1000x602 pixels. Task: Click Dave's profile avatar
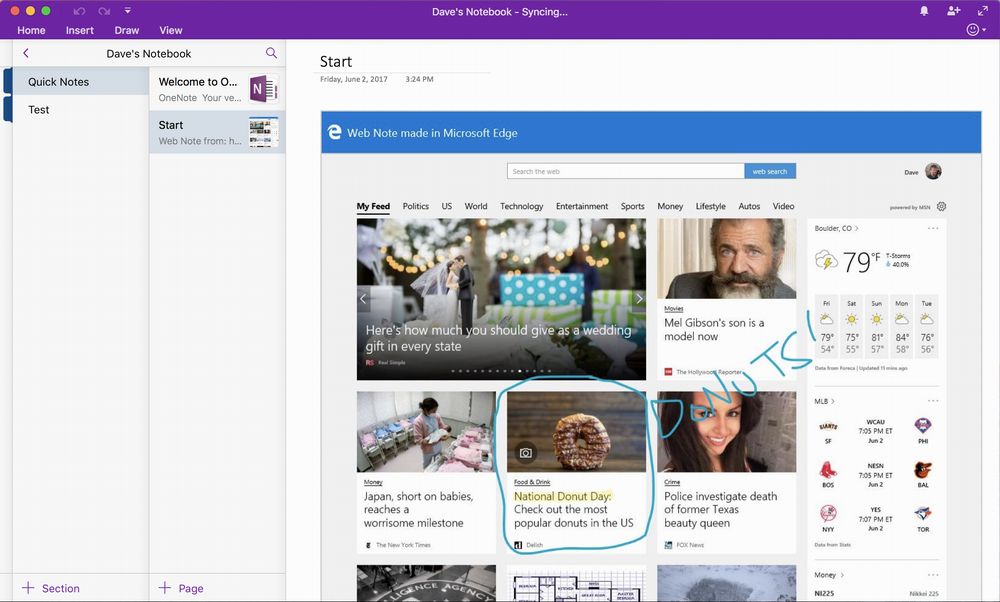(x=933, y=172)
